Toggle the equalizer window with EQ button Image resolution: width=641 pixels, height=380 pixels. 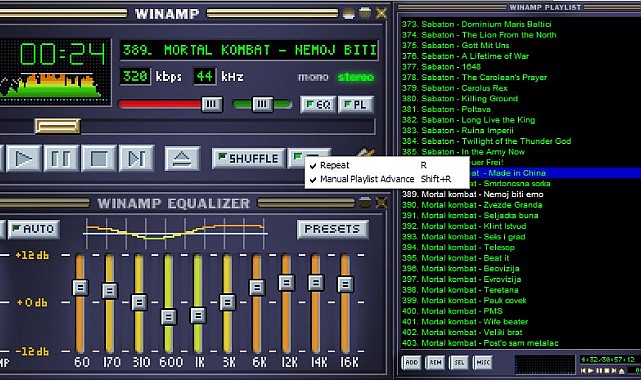[318, 105]
